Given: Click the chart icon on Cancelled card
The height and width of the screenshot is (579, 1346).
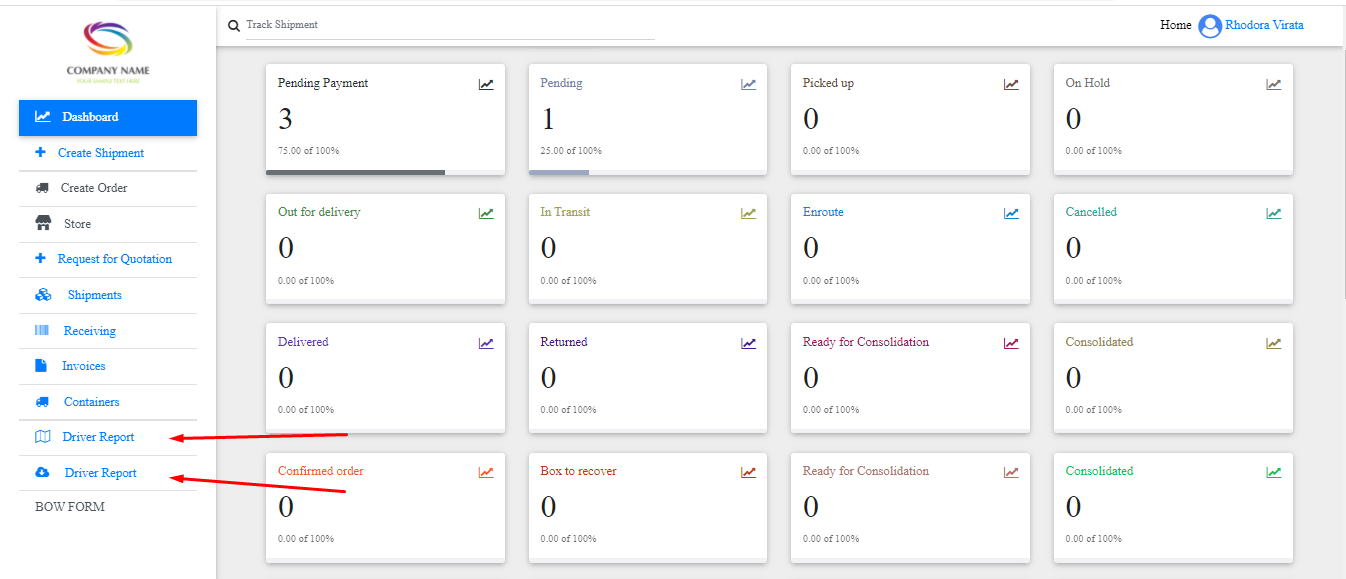Looking at the screenshot, I should coord(1274,213).
